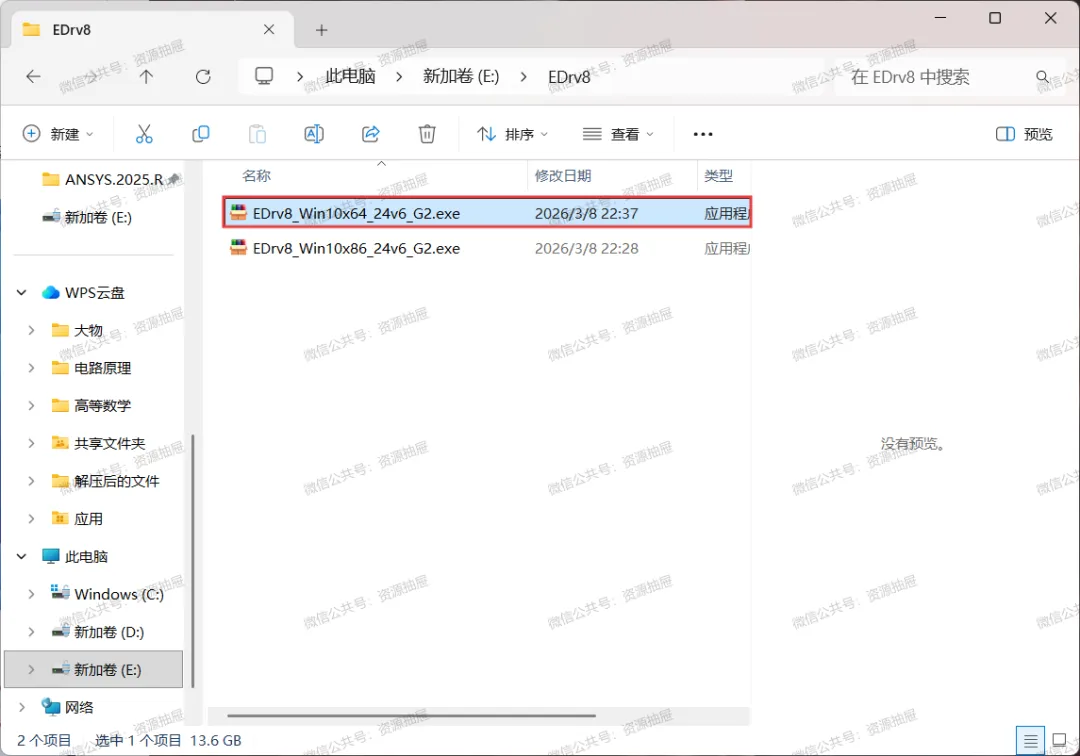1080x756 pixels.
Task: Click the Rename icon in toolbar
Action: coord(314,134)
